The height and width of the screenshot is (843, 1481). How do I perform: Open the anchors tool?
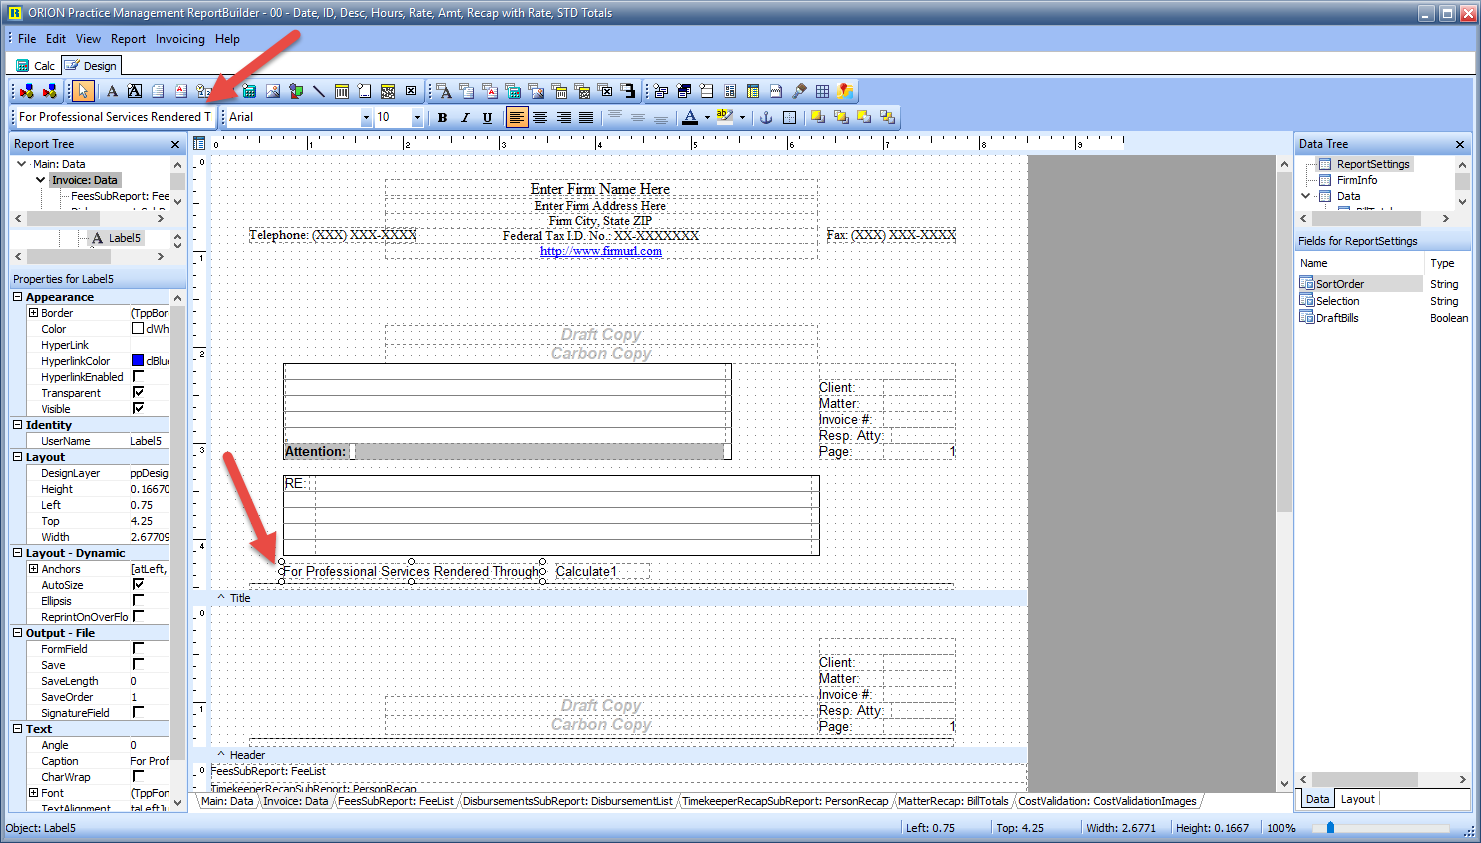(x=766, y=117)
